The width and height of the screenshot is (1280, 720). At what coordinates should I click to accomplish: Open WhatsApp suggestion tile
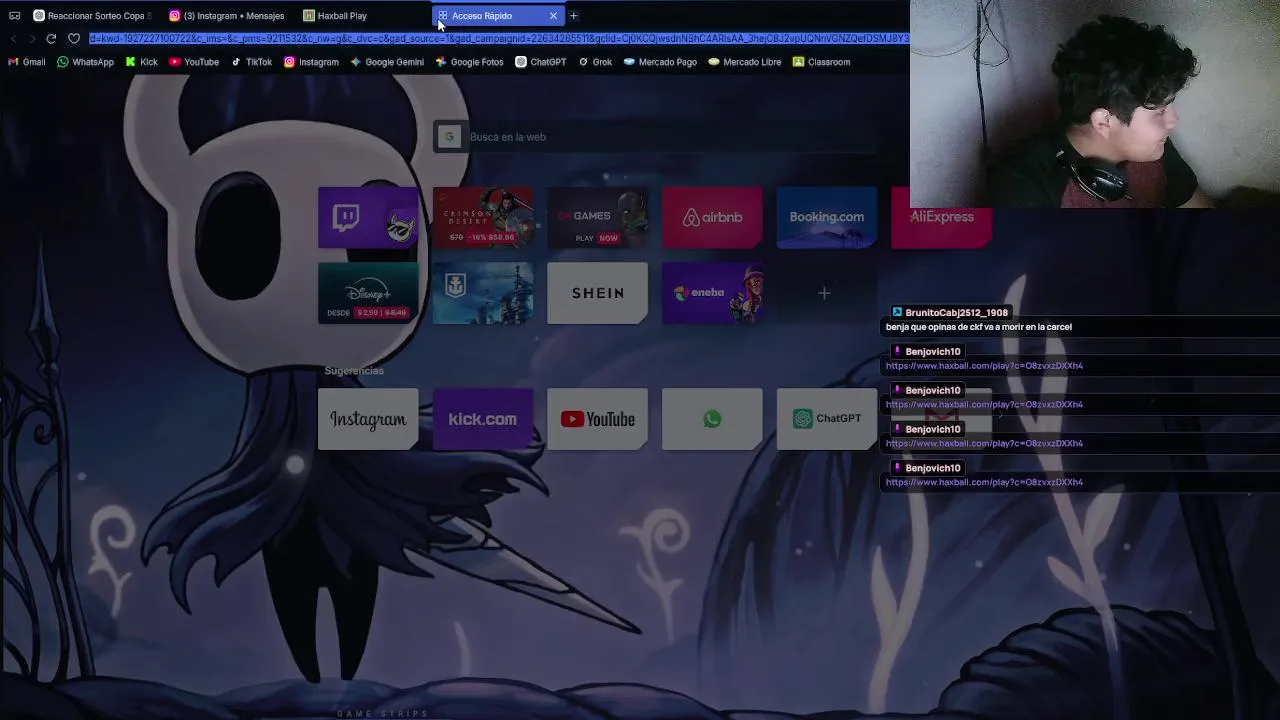[712, 419]
